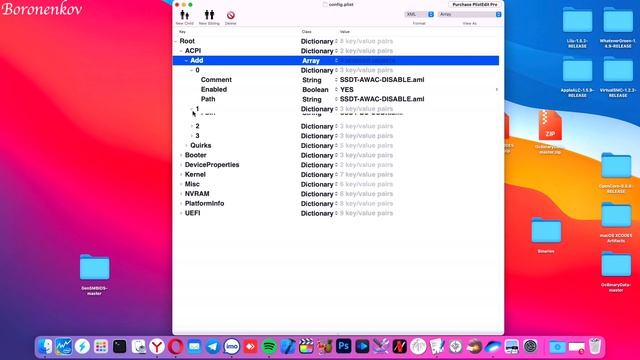This screenshot has width=640, height=360.
Task: Collapse the ACPI dictionary node
Action: coord(181,51)
